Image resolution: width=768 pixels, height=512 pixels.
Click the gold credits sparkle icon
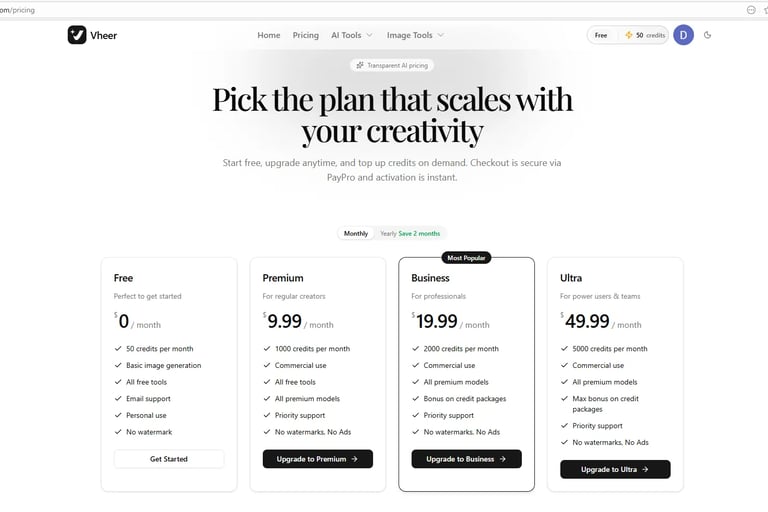click(629, 35)
